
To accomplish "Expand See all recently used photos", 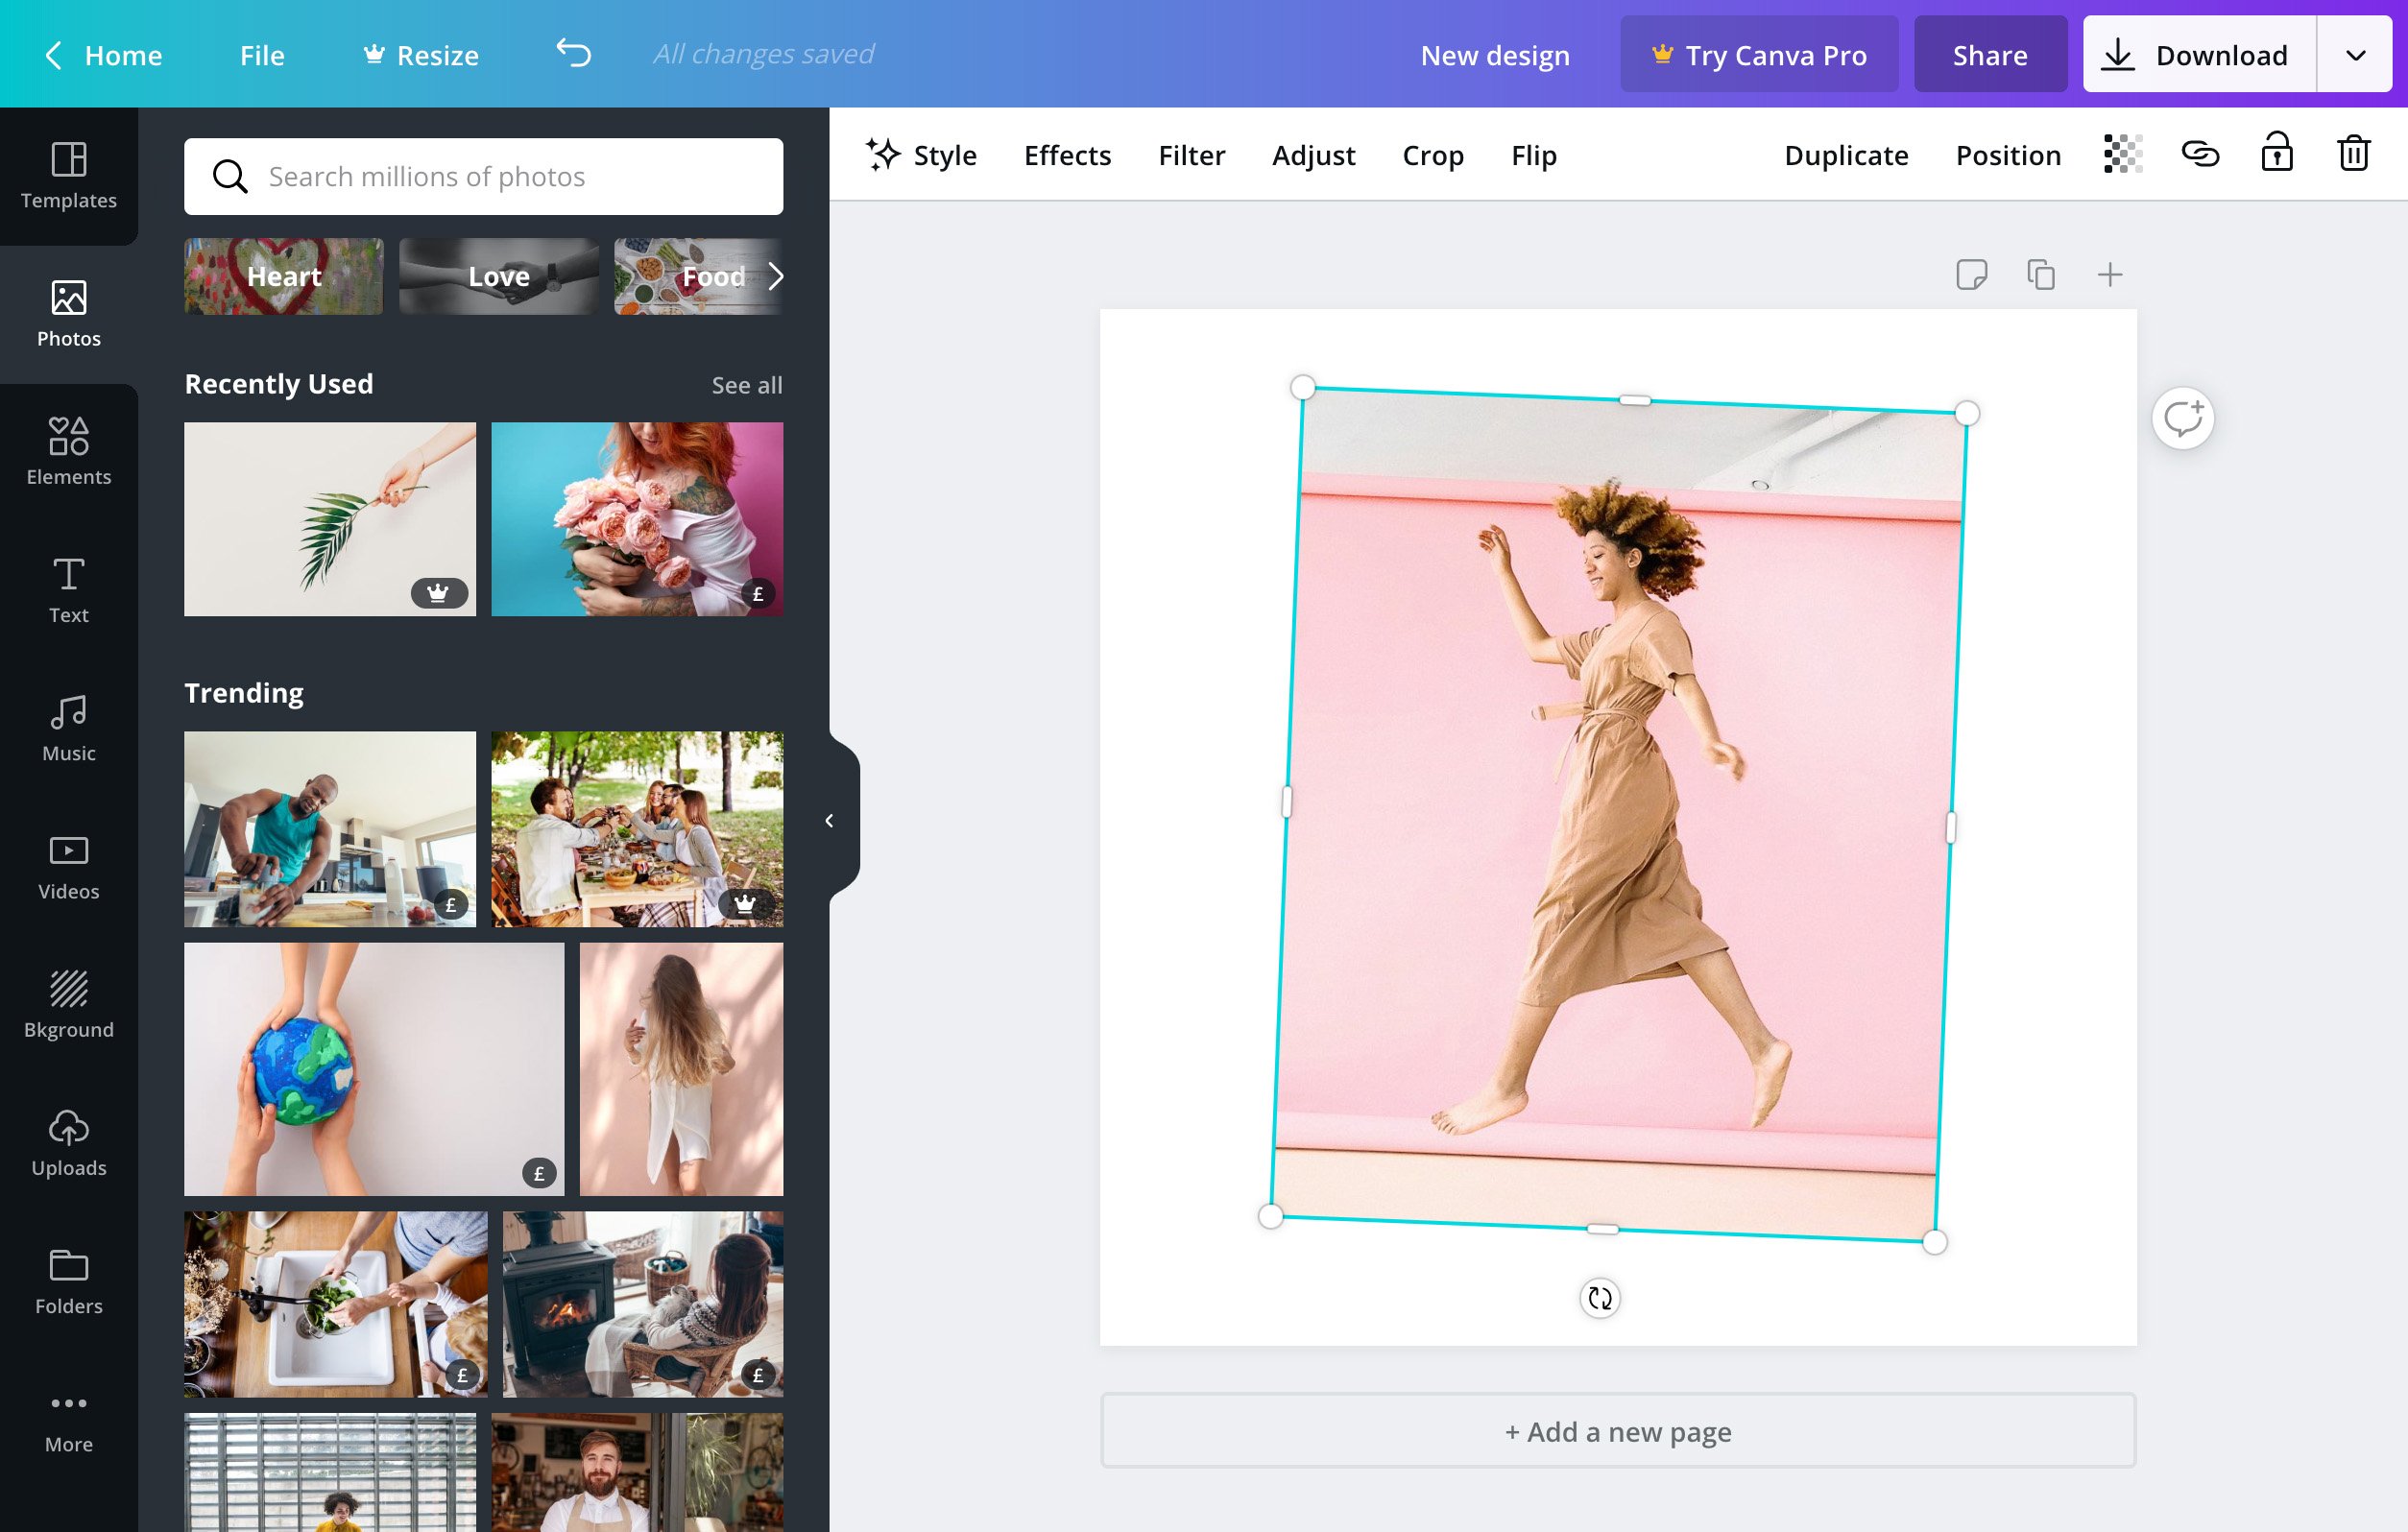I will (x=746, y=383).
